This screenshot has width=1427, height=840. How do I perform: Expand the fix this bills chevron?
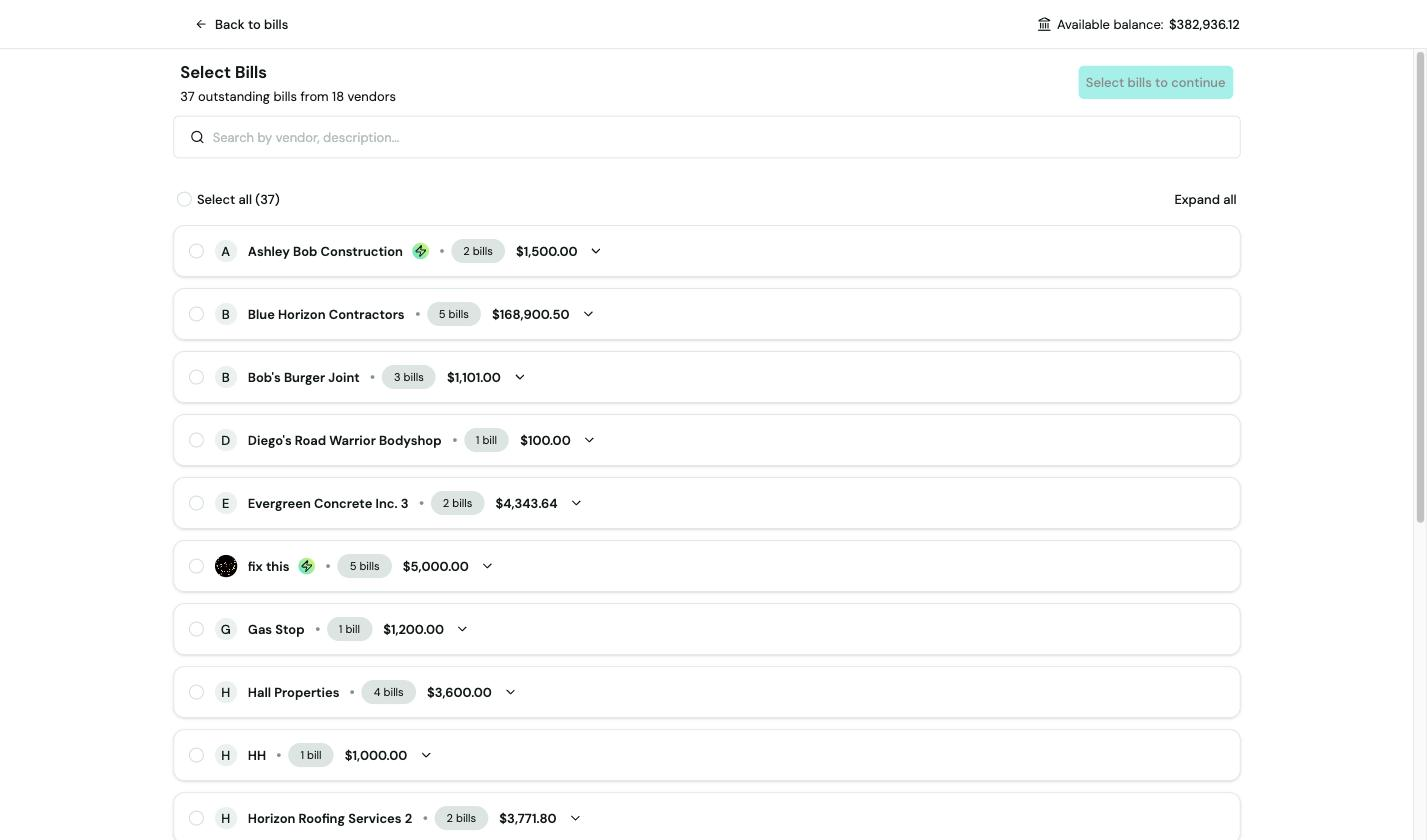(x=487, y=566)
